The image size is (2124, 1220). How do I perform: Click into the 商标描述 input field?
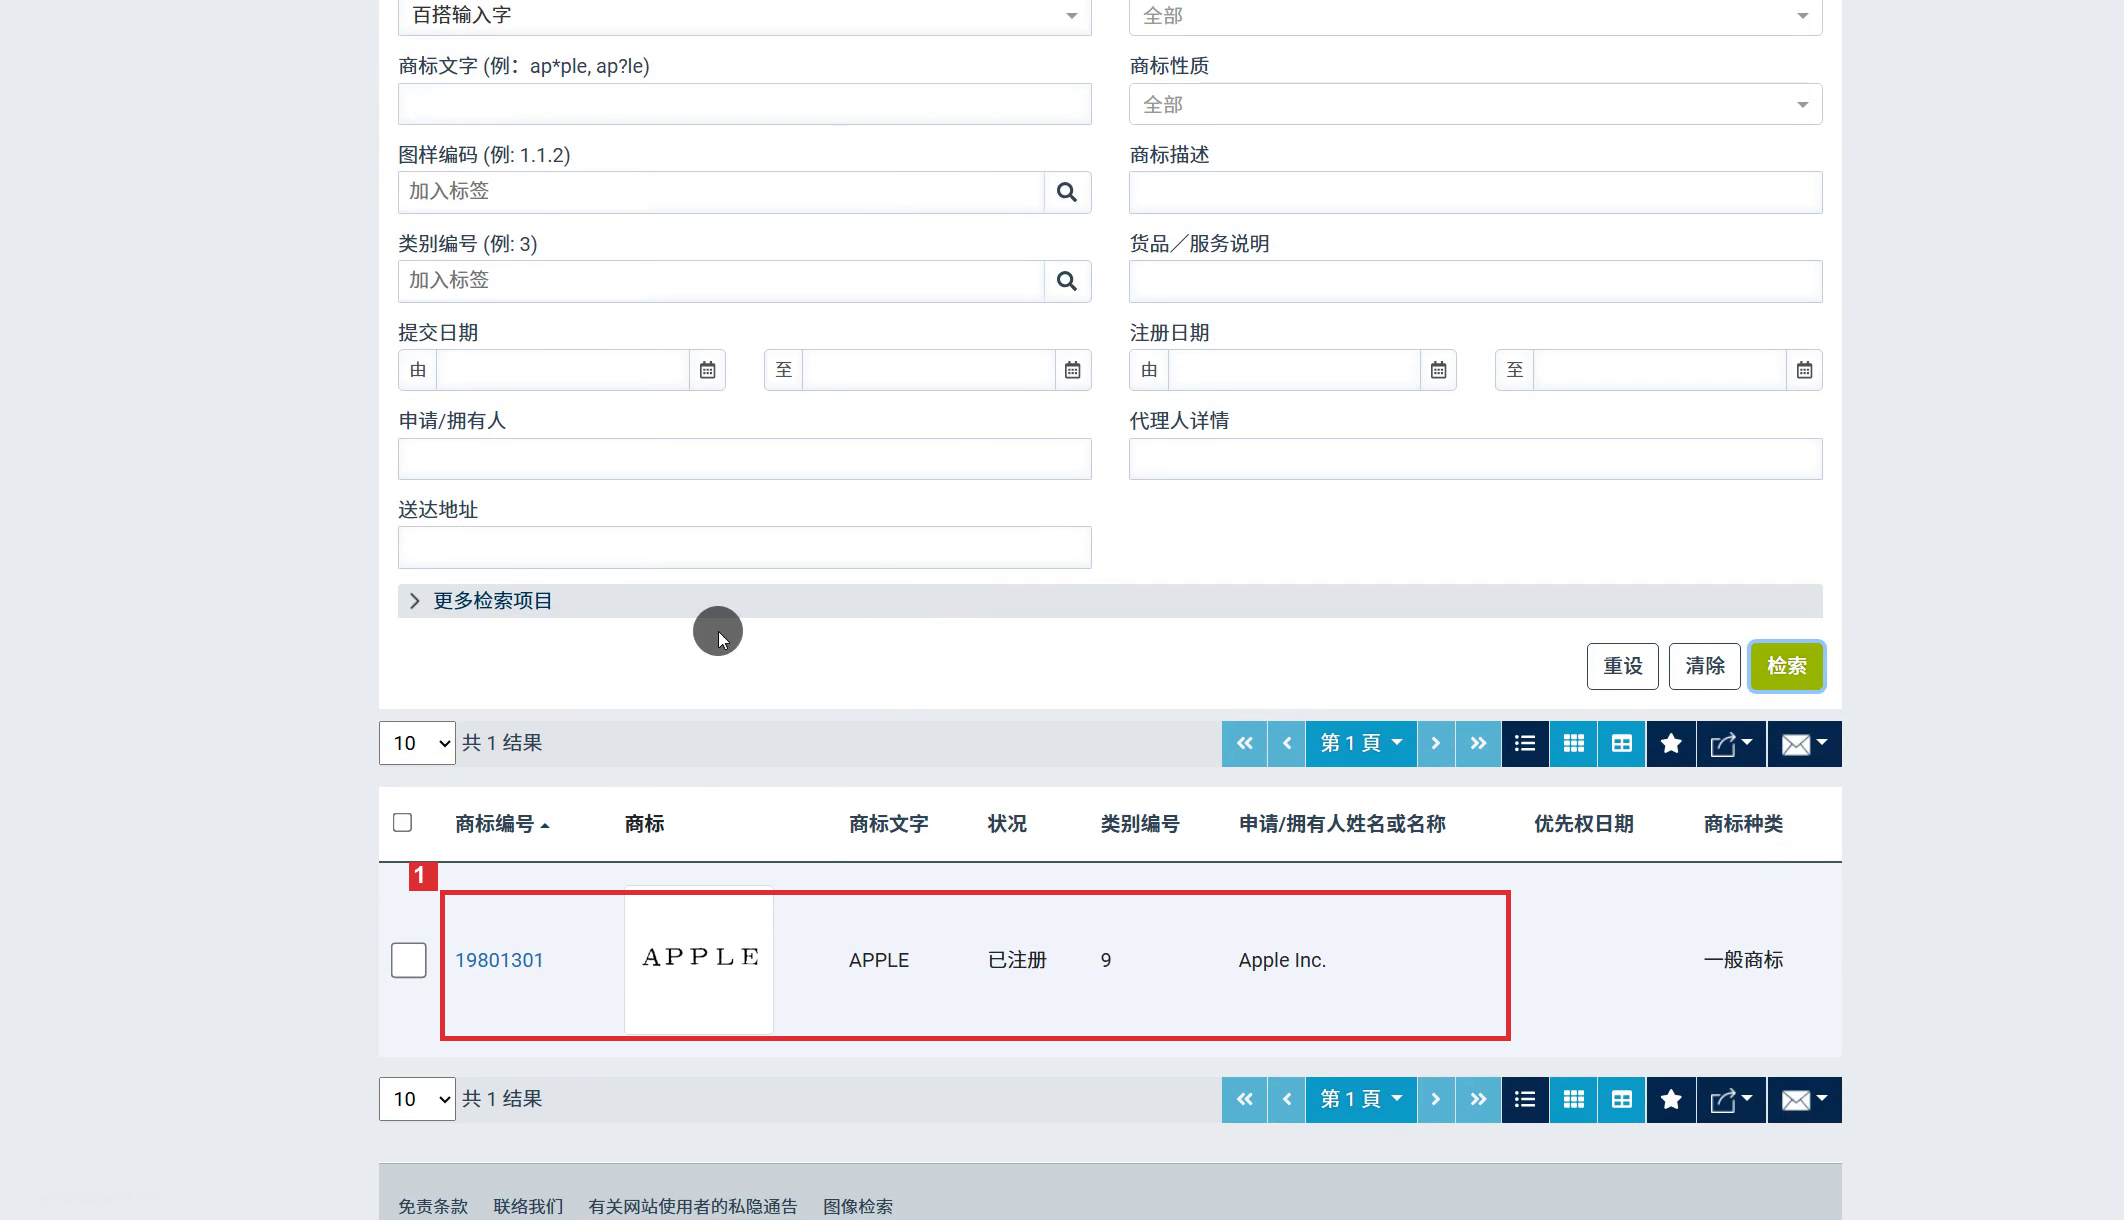pyautogui.click(x=1475, y=192)
